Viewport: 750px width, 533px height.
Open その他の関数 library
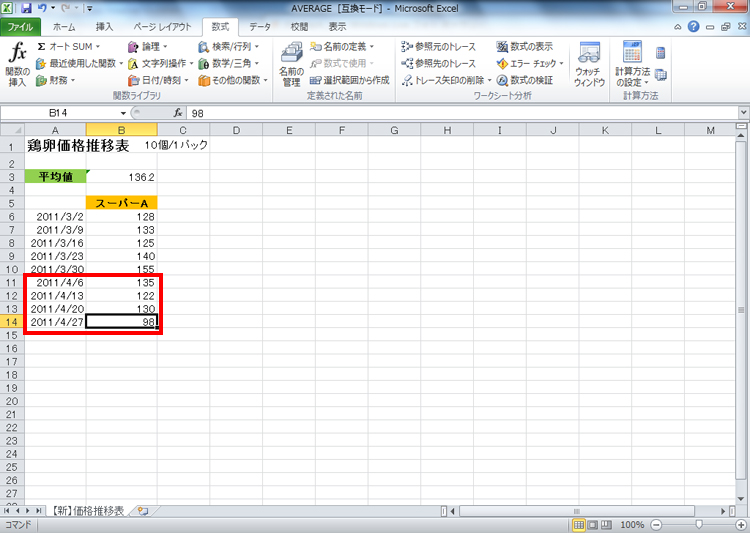click(x=233, y=80)
